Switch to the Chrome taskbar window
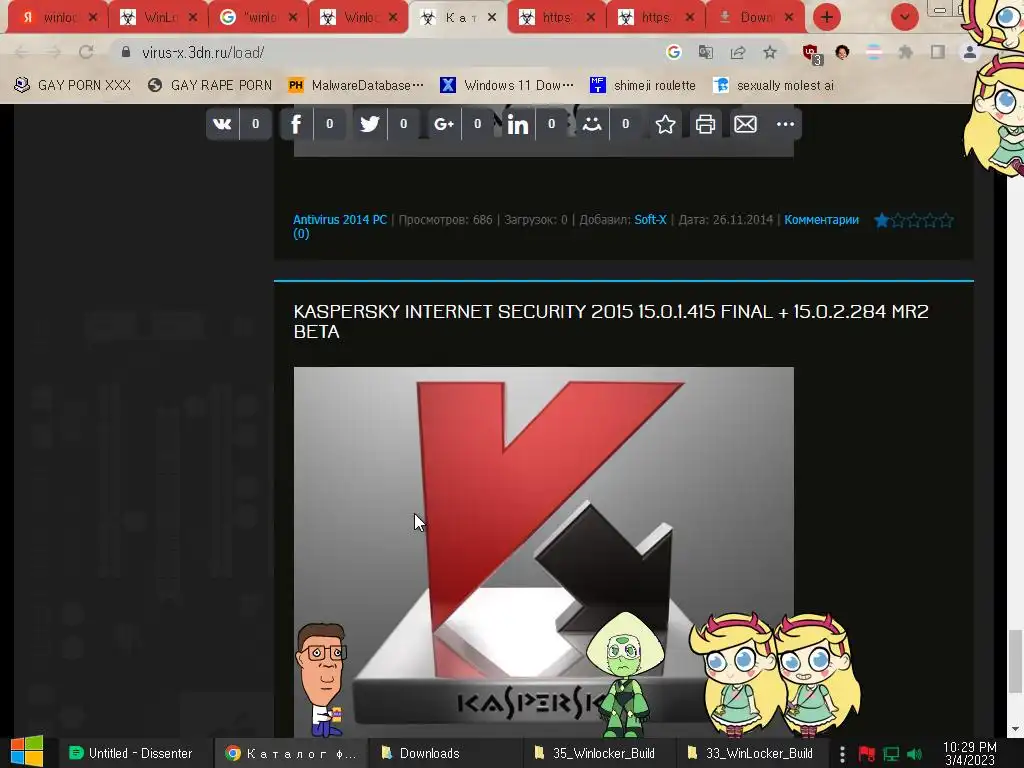 click(x=291, y=754)
